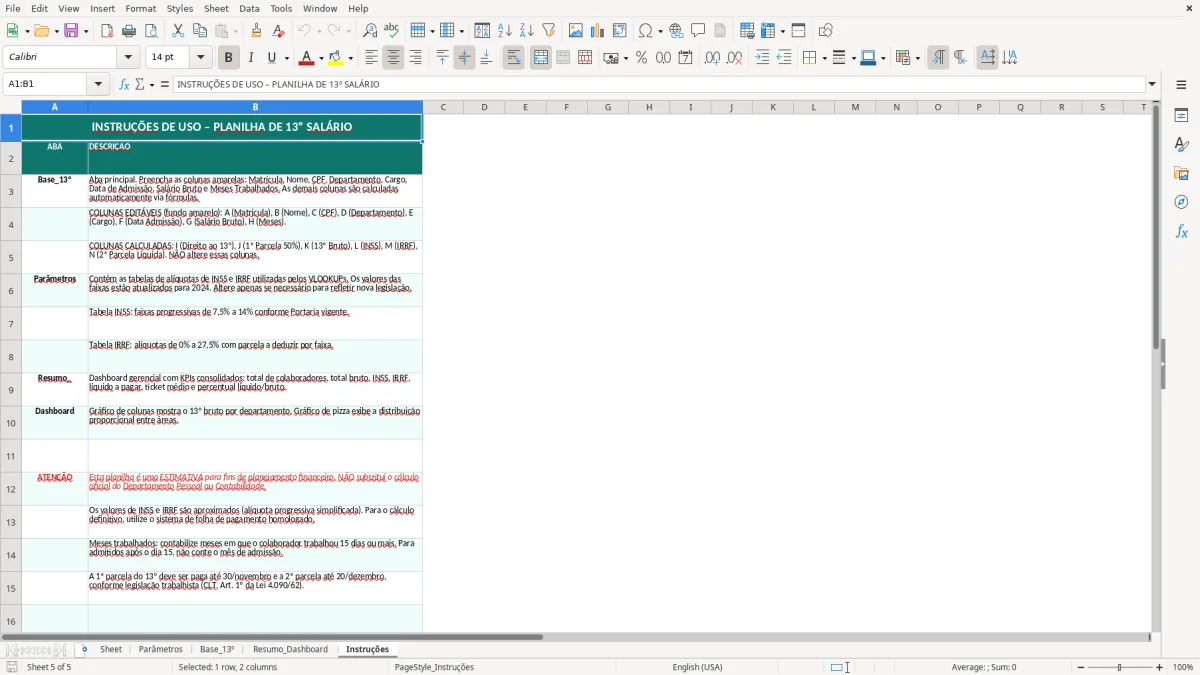Image resolution: width=1200 pixels, height=675 pixels.
Task: Insert a hyperlink
Action: 677,31
